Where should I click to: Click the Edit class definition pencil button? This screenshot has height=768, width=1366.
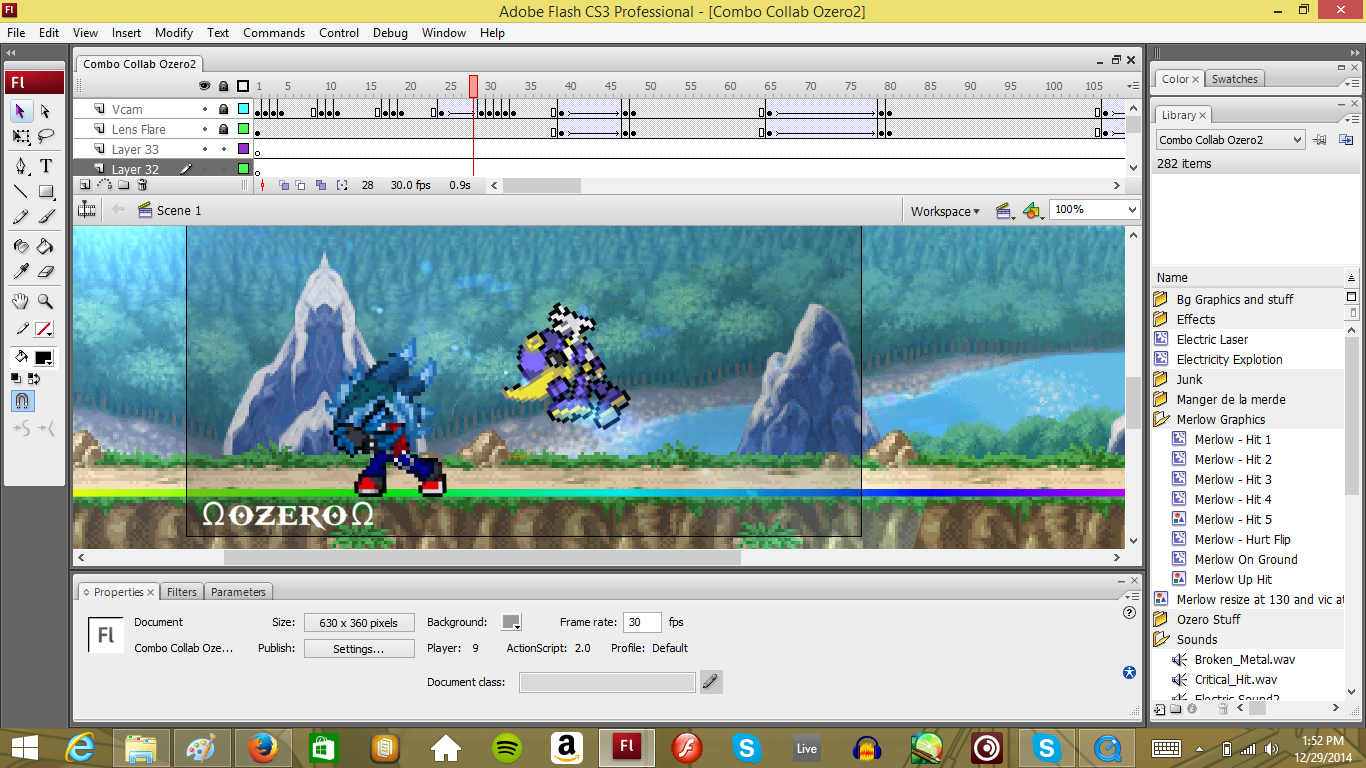710,682
